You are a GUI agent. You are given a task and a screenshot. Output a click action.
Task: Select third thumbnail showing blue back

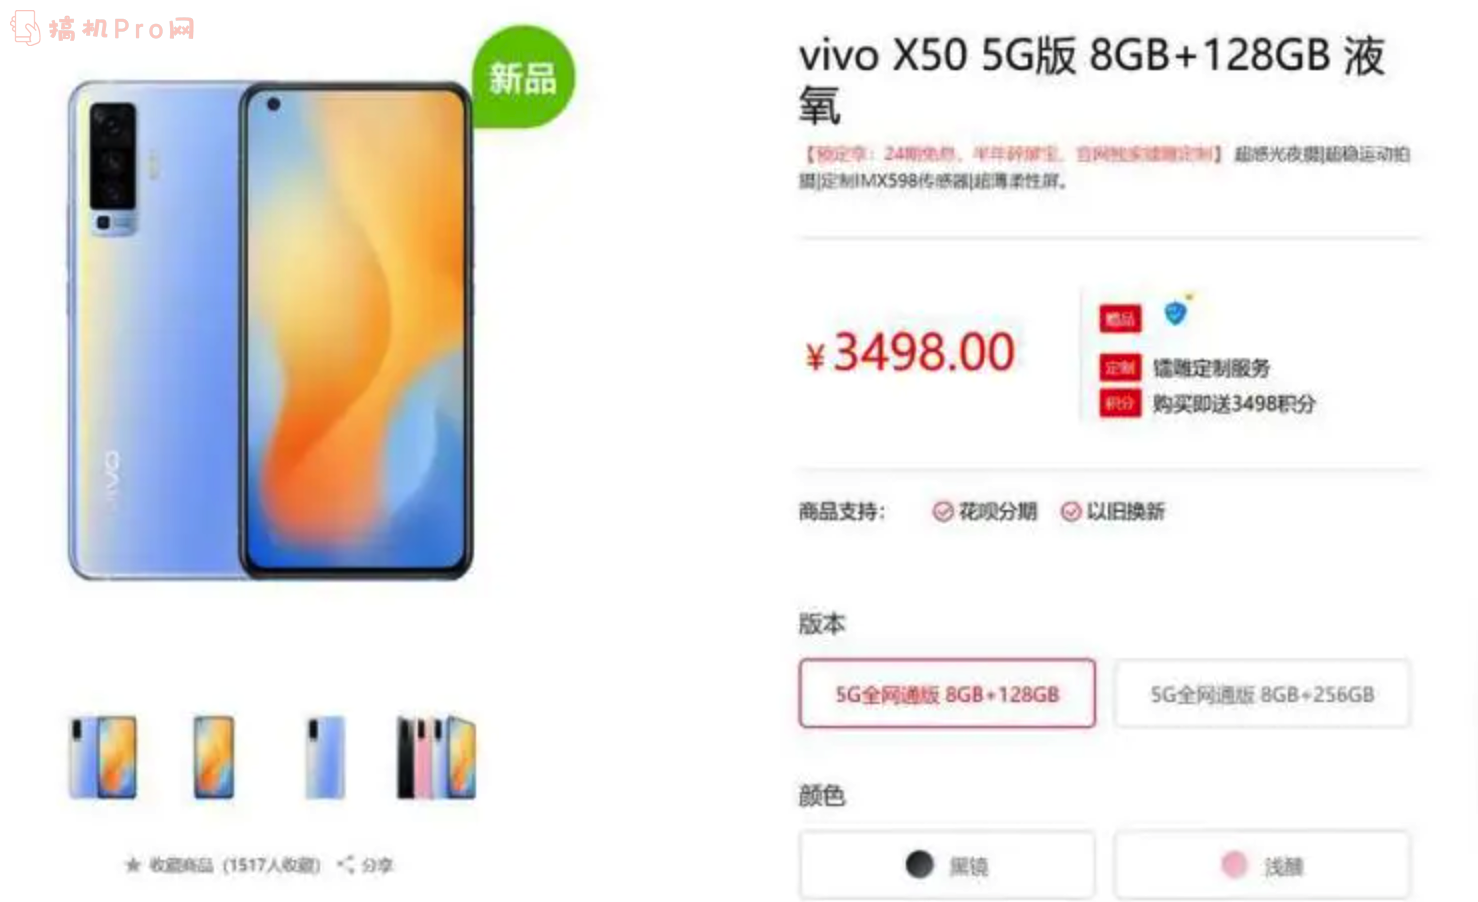tap(325, 756)
